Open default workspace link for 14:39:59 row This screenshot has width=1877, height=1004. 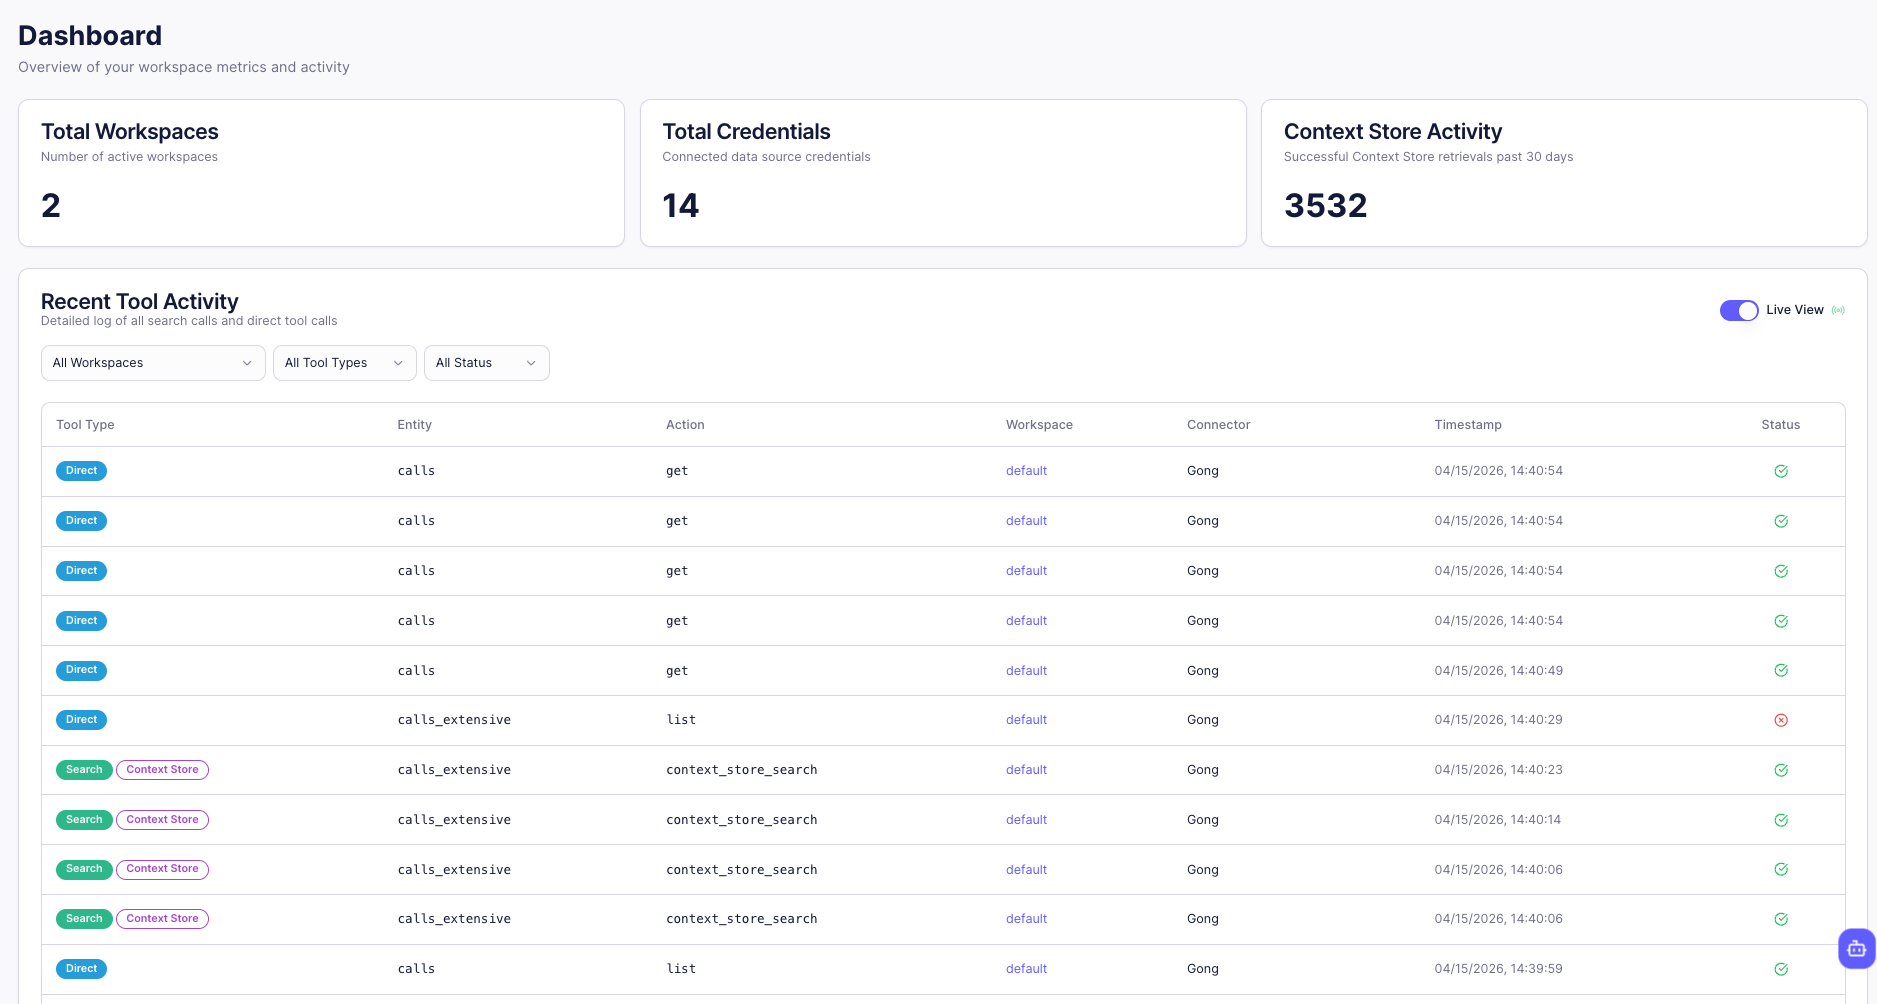pos(1026,969)
